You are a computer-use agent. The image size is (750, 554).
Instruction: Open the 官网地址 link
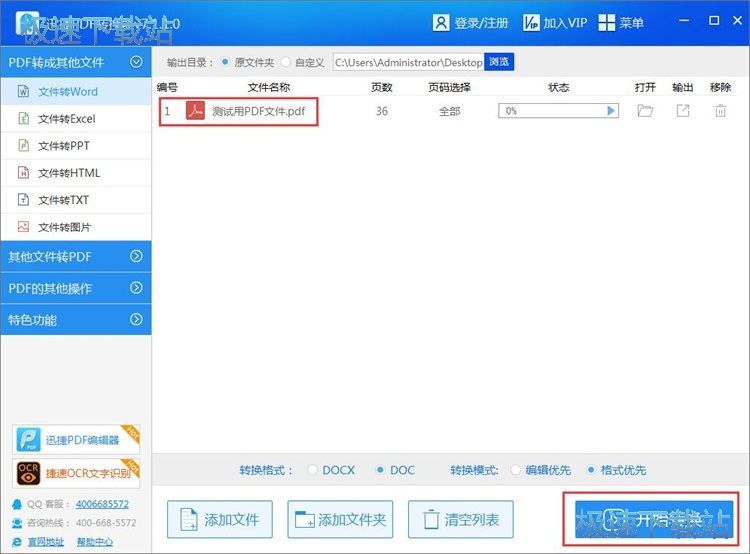[45, 542]
